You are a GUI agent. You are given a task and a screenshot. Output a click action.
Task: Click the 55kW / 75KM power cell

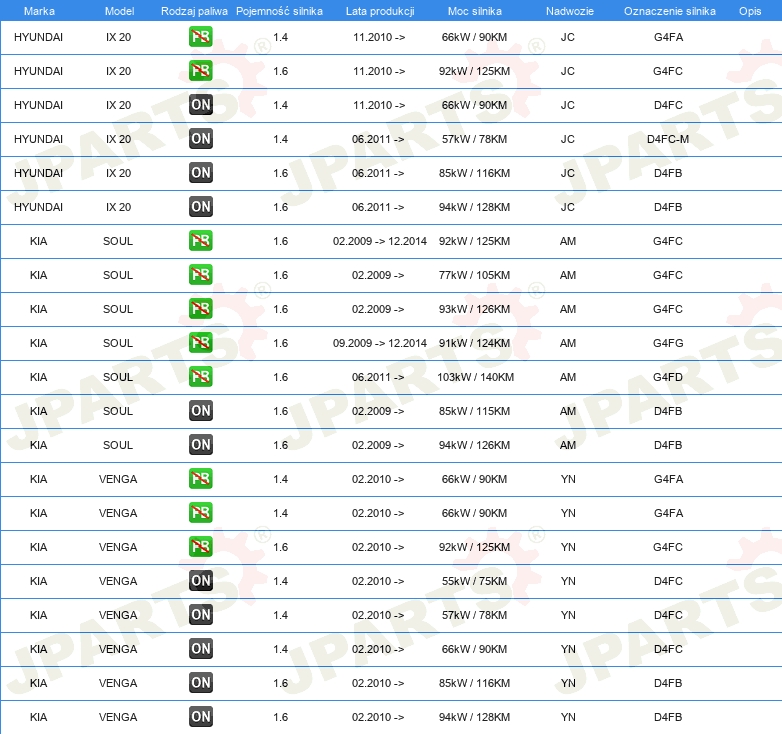[x=474, y=581]
